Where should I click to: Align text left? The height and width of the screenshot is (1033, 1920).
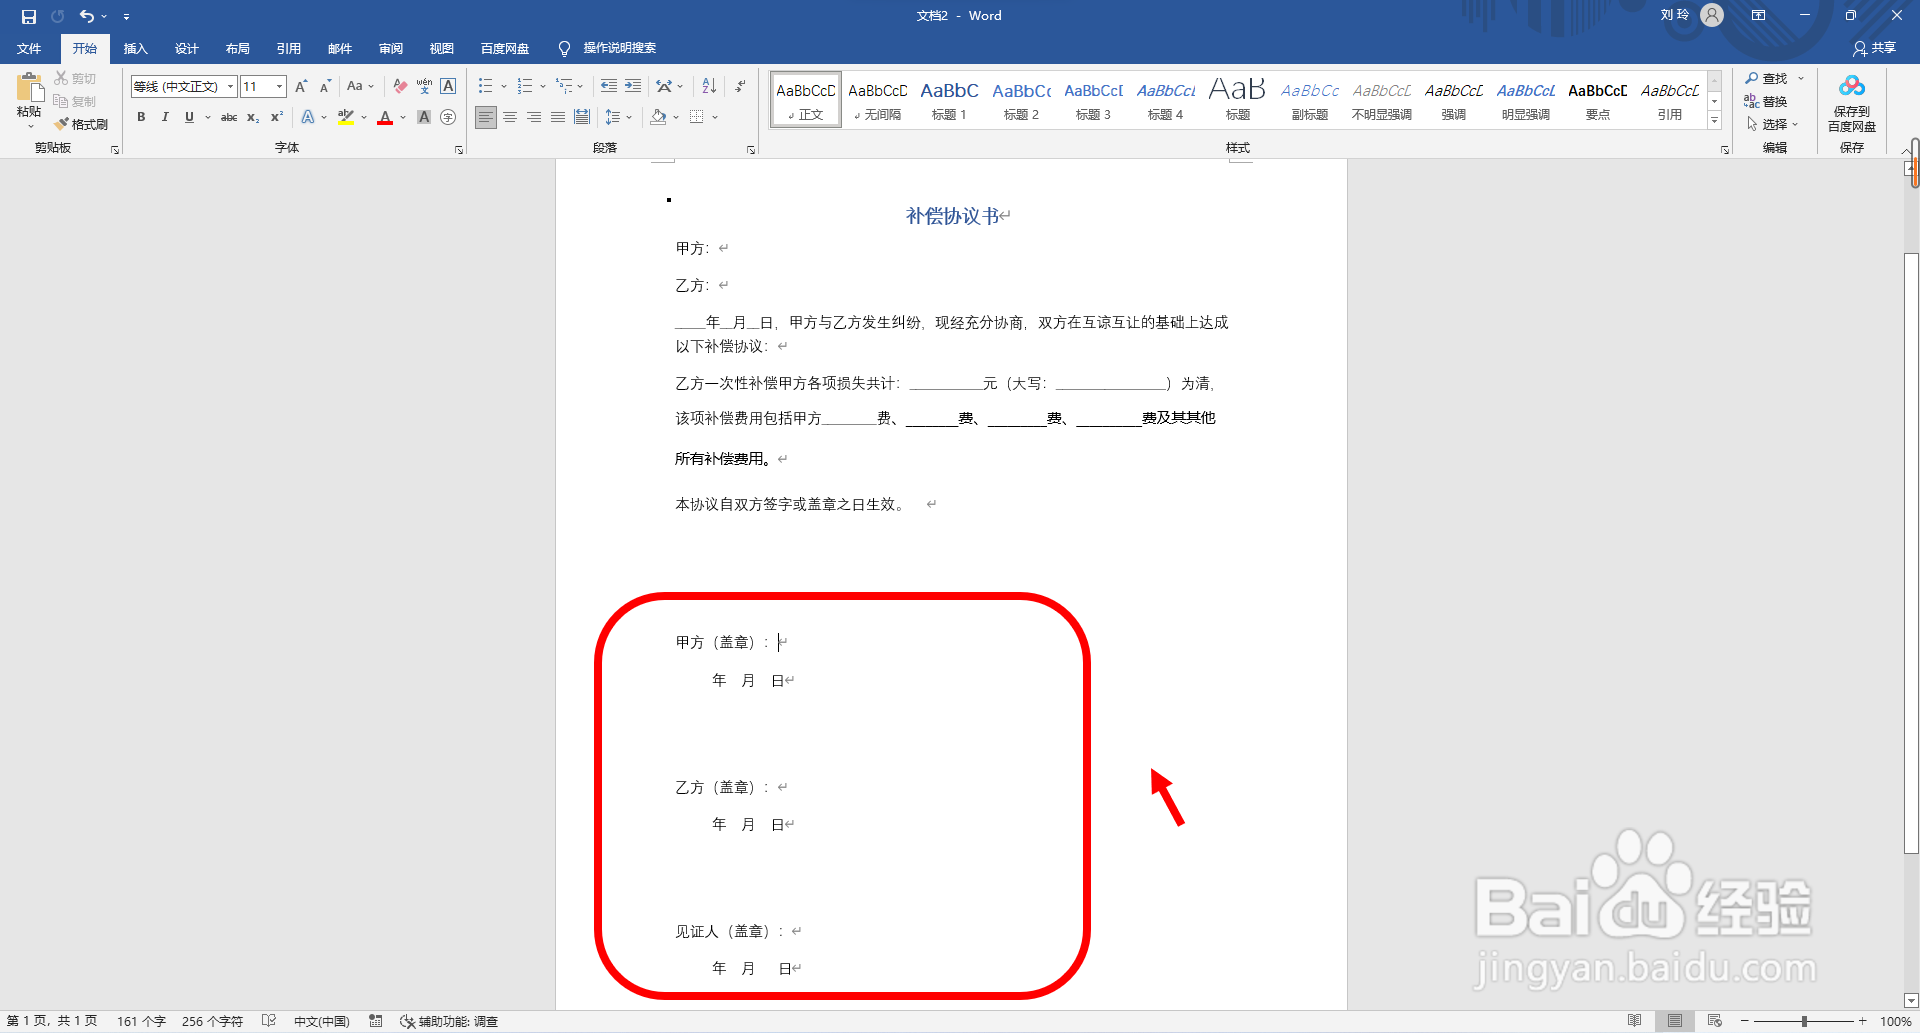click(485, 117)
